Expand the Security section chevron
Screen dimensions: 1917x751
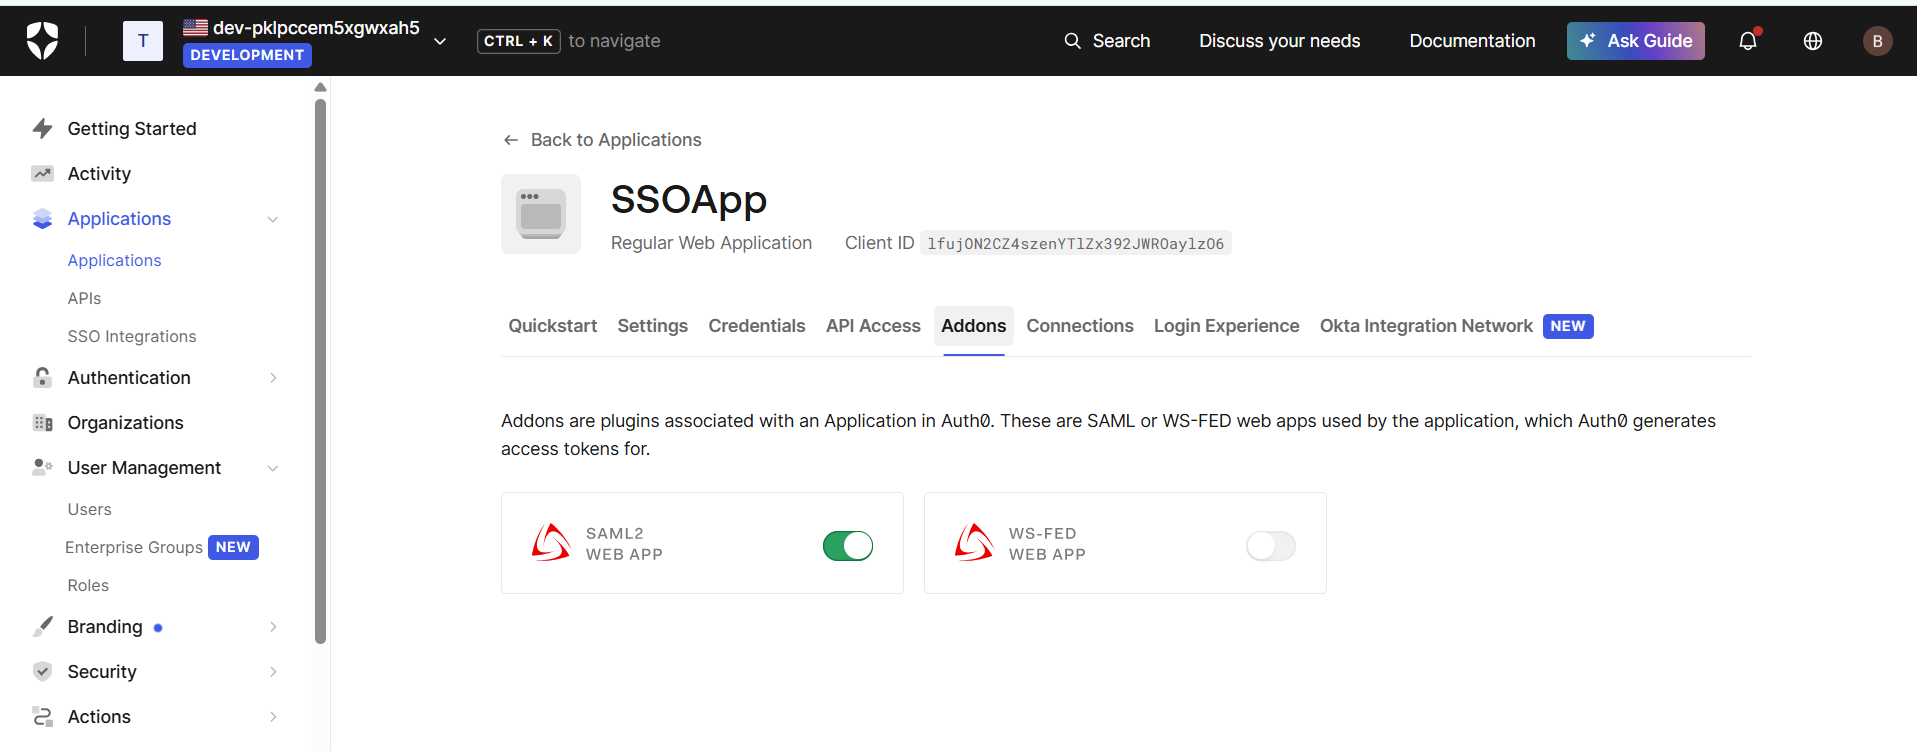tap(273, 671)
